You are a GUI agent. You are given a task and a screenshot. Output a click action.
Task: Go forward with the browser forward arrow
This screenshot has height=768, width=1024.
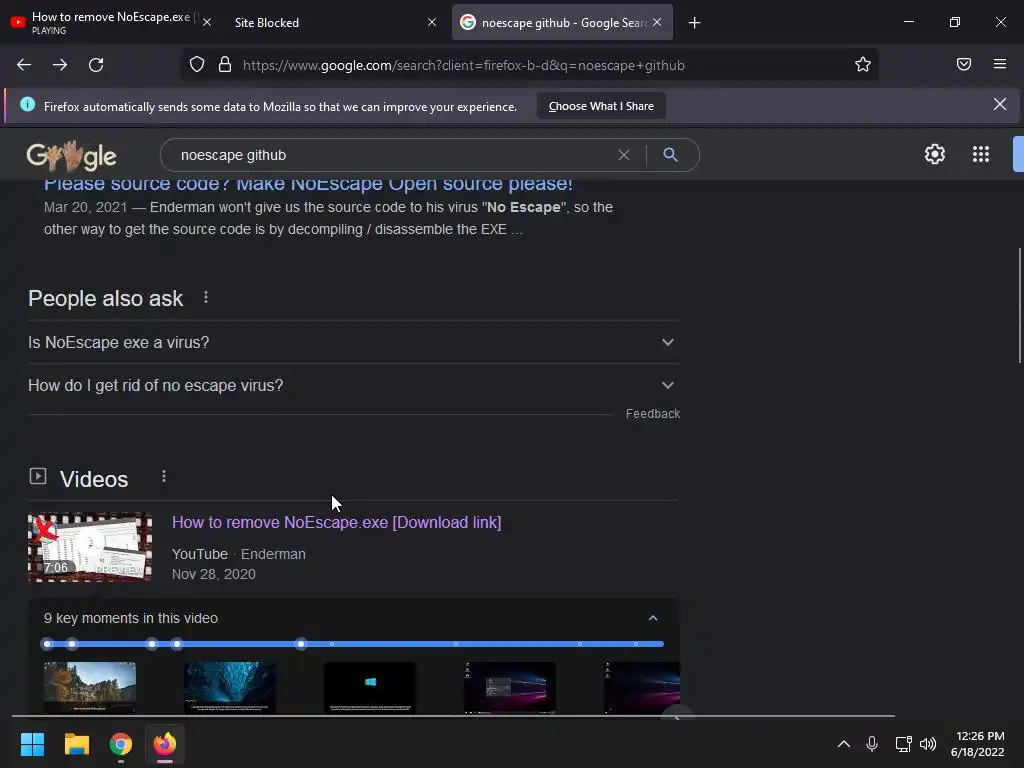click(60, 65)
